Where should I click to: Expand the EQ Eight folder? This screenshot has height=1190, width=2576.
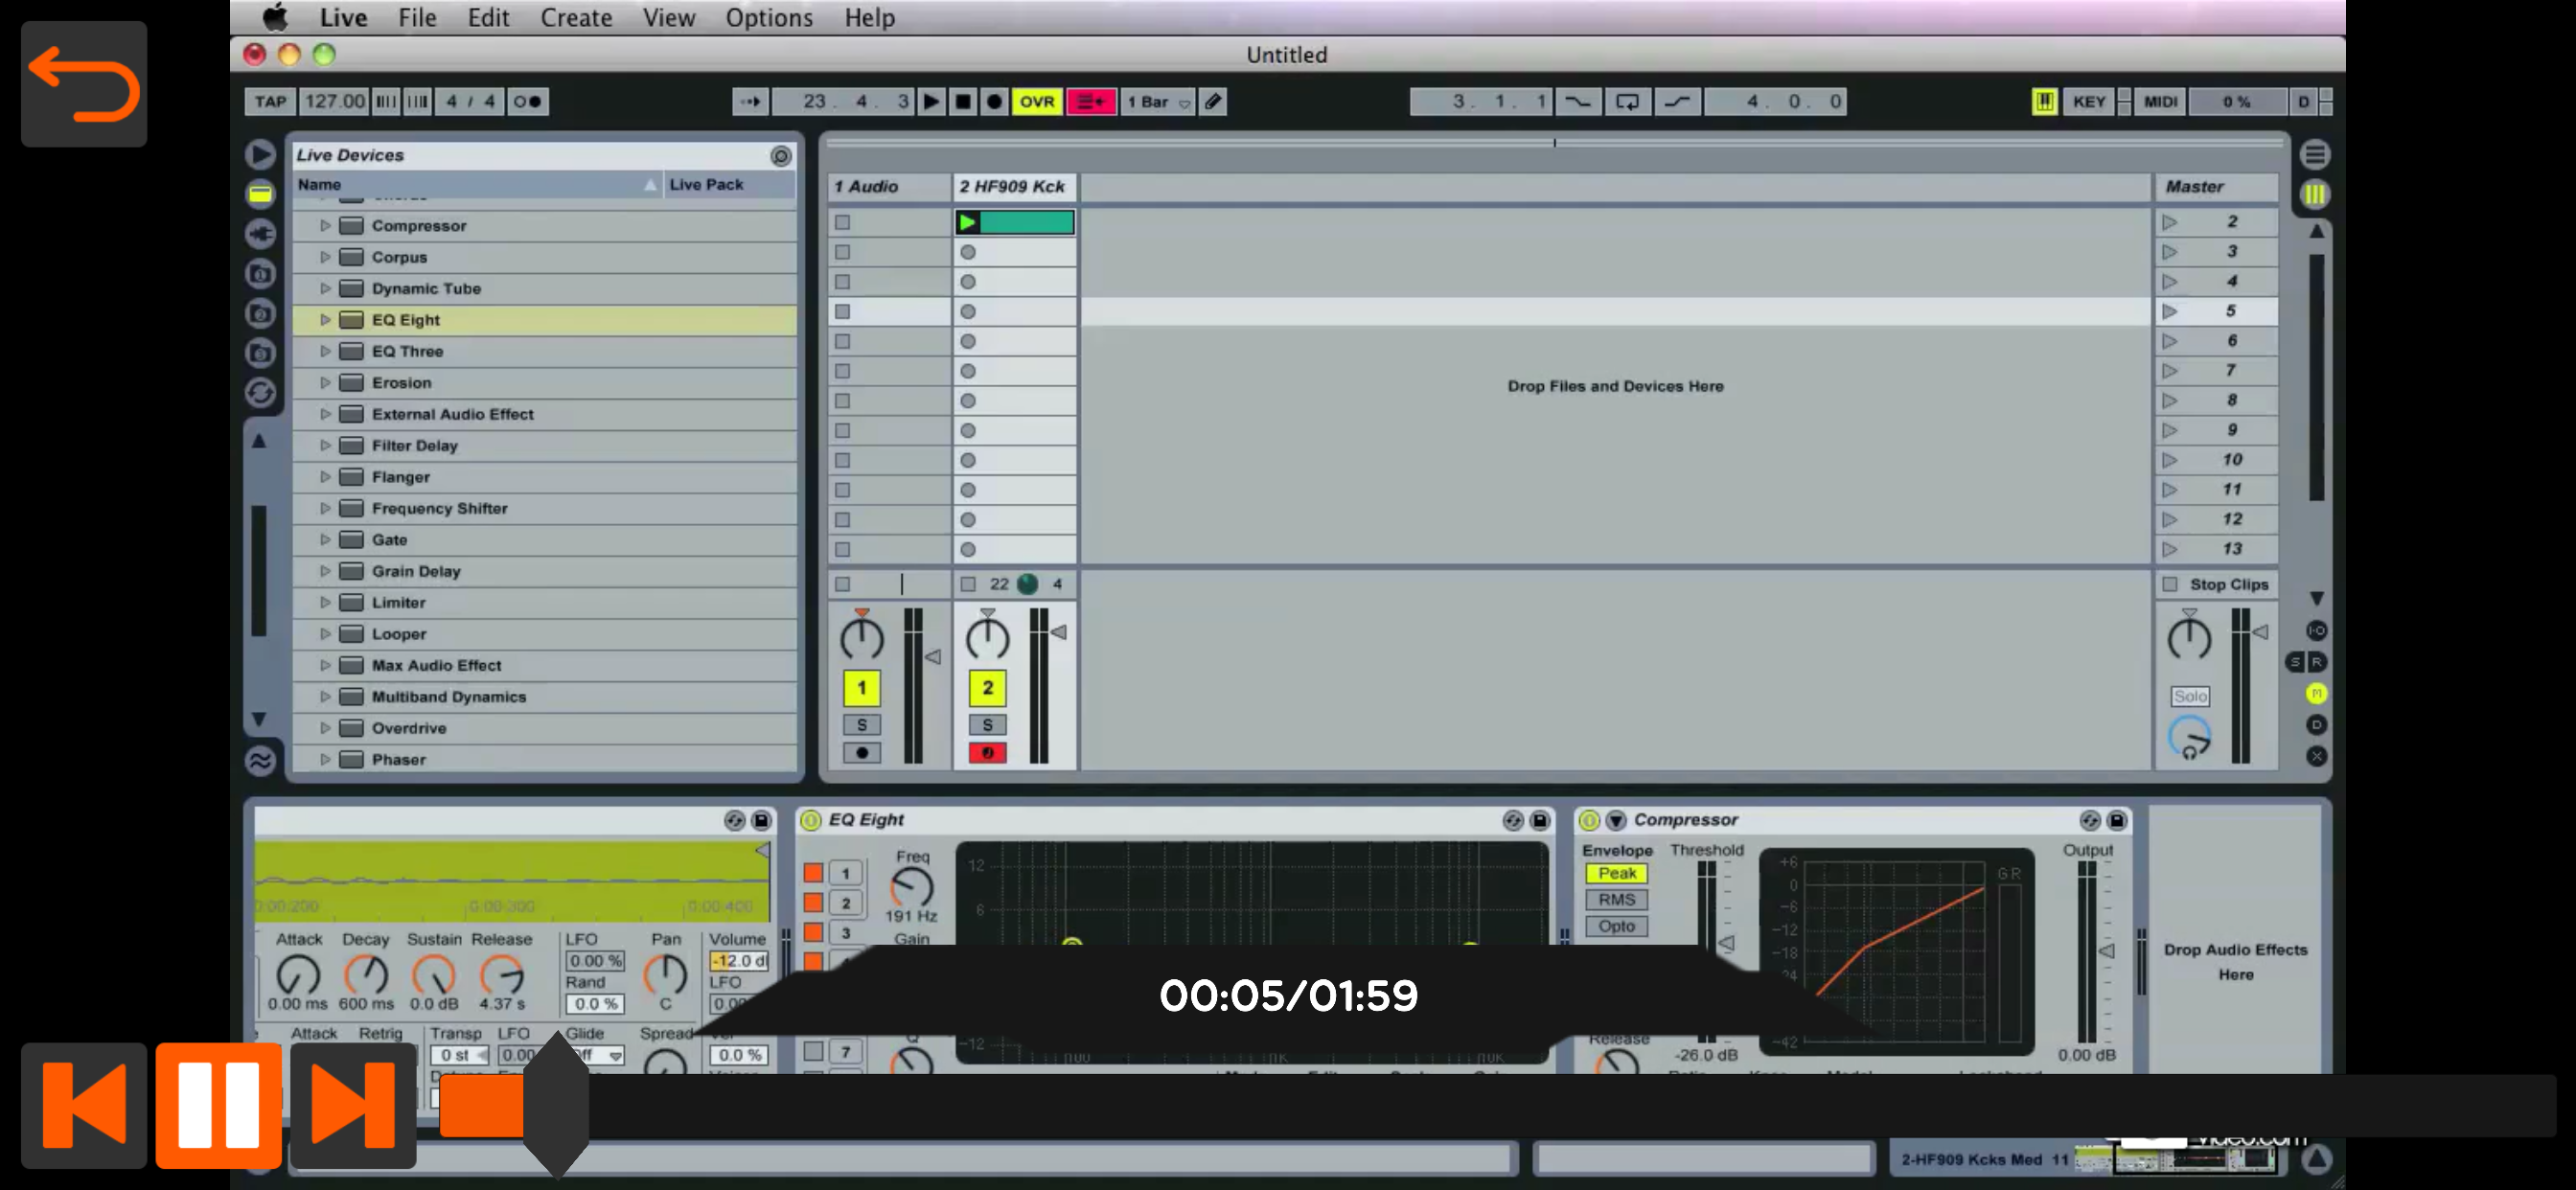(x=325, y=320)
